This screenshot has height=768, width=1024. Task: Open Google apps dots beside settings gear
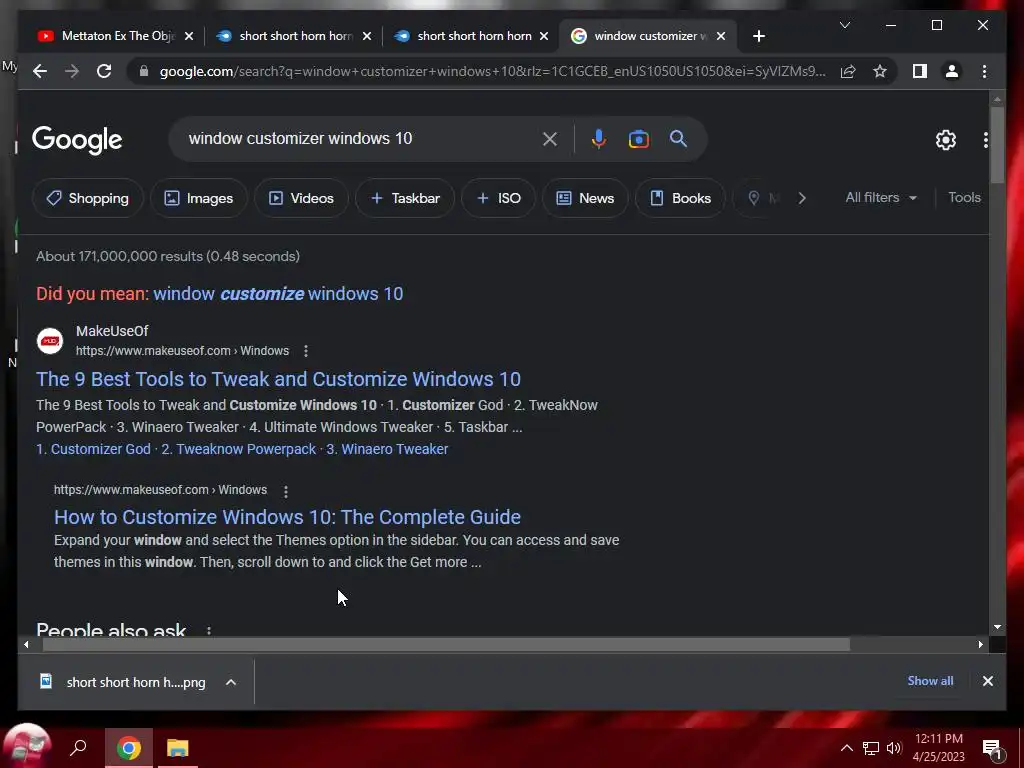pyautogui.click(x=985, y=140)
